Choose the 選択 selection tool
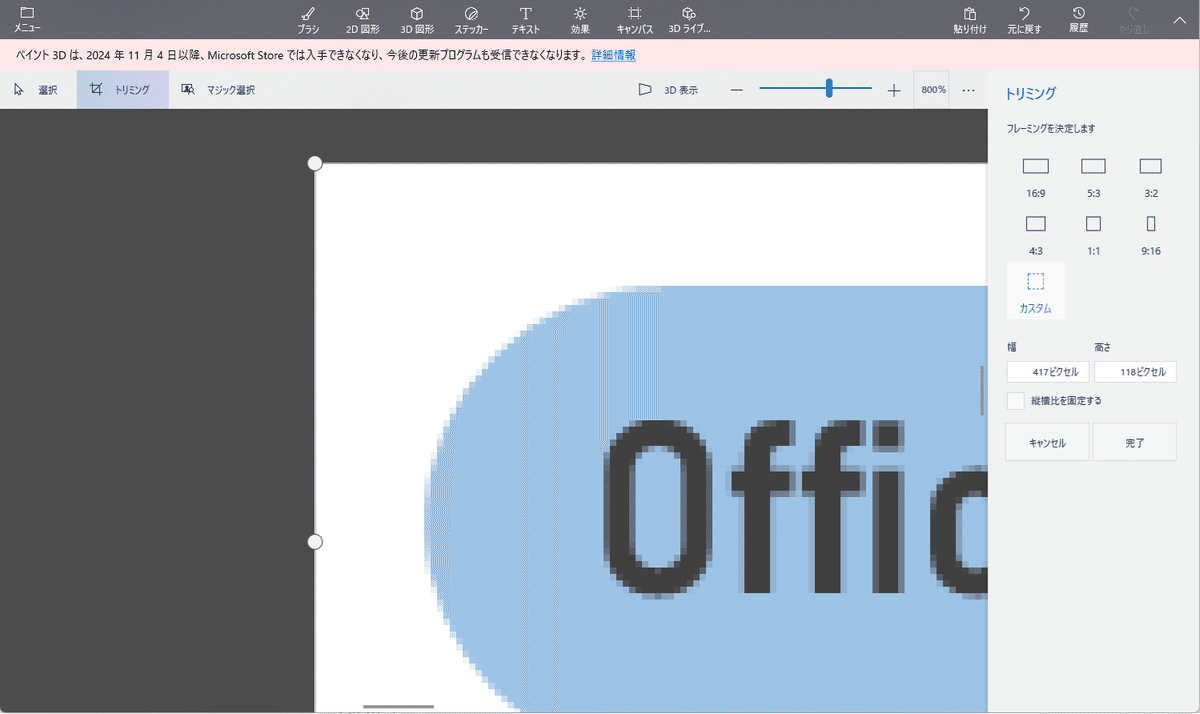Viewport: 1200px width, 714px height. tap(37, 90)
